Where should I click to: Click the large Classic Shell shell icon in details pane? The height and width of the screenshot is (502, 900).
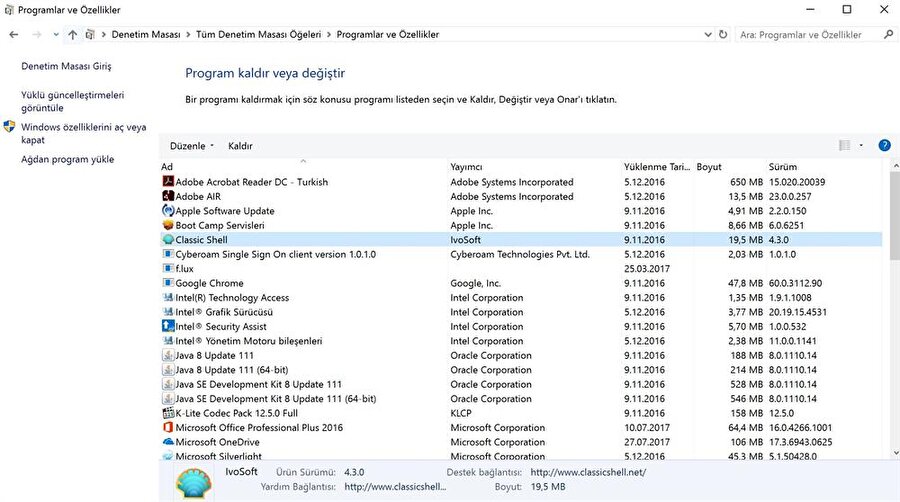194,483
